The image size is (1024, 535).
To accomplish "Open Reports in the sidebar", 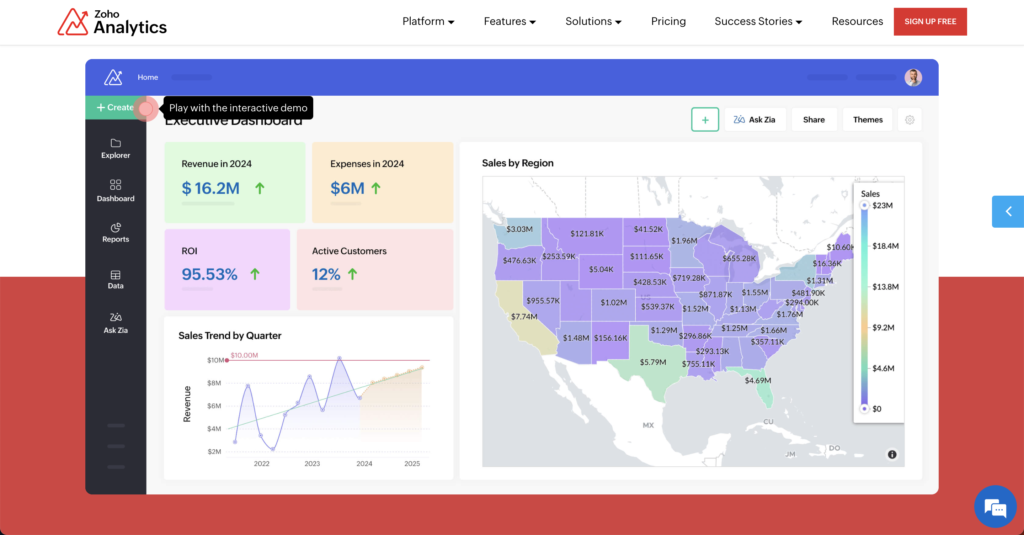I will [x=115, y=232].
